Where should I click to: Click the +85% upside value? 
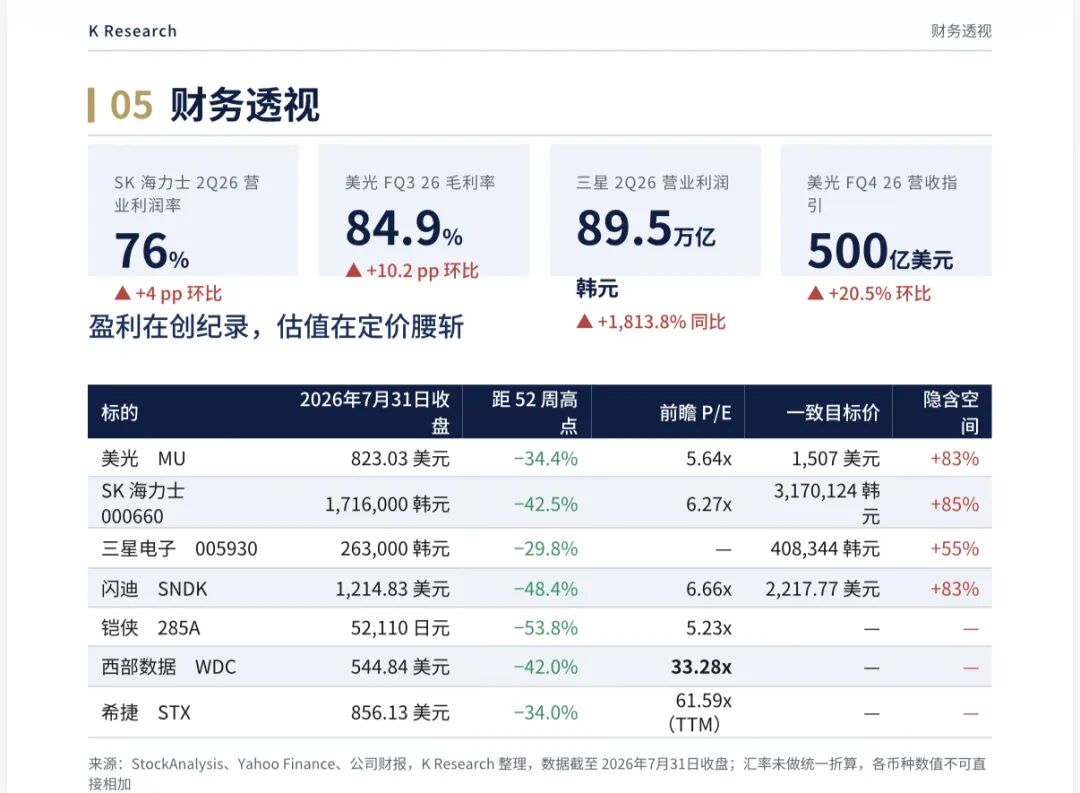pyautogui.click(x=955, y=504)
